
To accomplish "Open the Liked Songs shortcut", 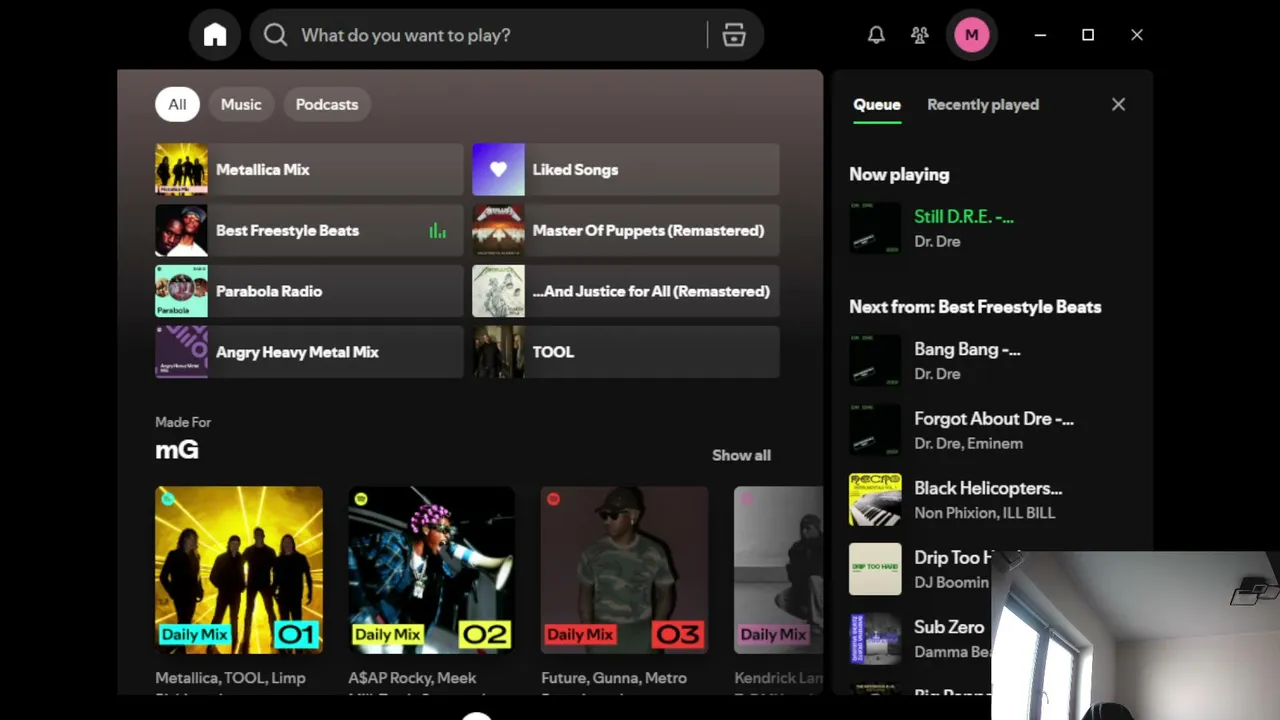I will tap(626, 169).
